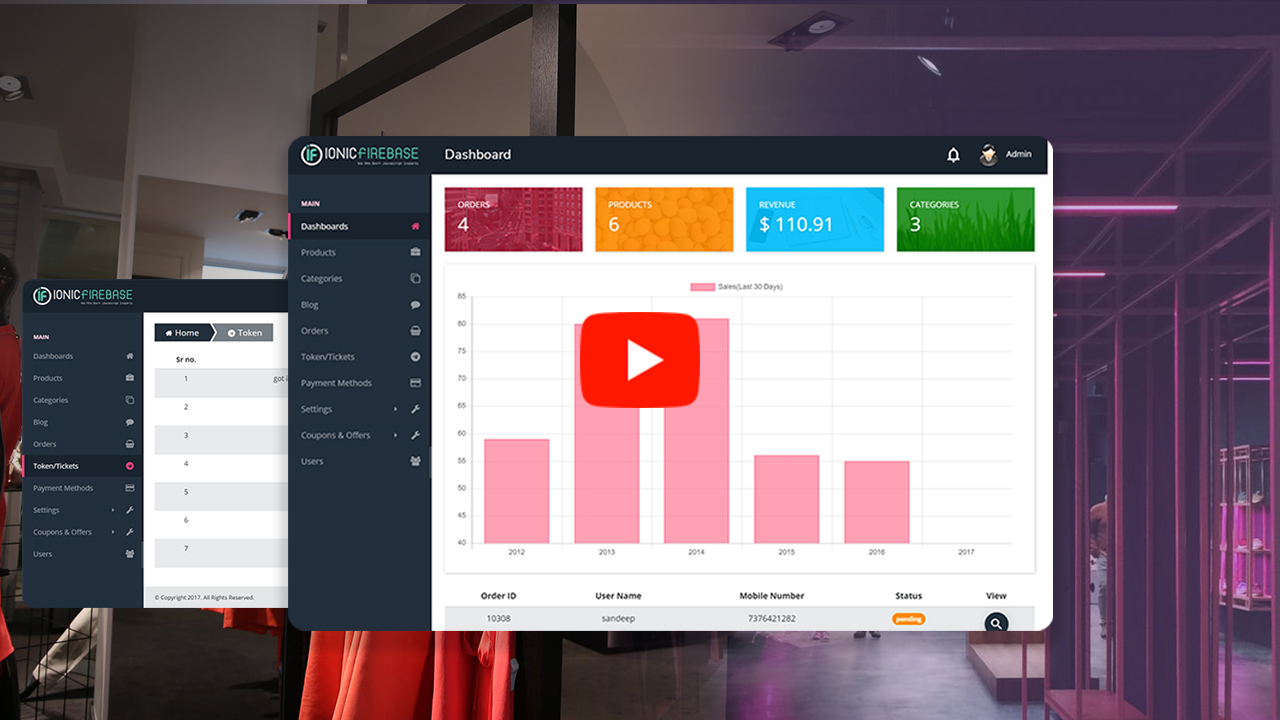Click copy icon beside Categories in the Token window sidebar
This screenshot has width=1280, height=720.
pyautogui.click(x=130, y=400)
